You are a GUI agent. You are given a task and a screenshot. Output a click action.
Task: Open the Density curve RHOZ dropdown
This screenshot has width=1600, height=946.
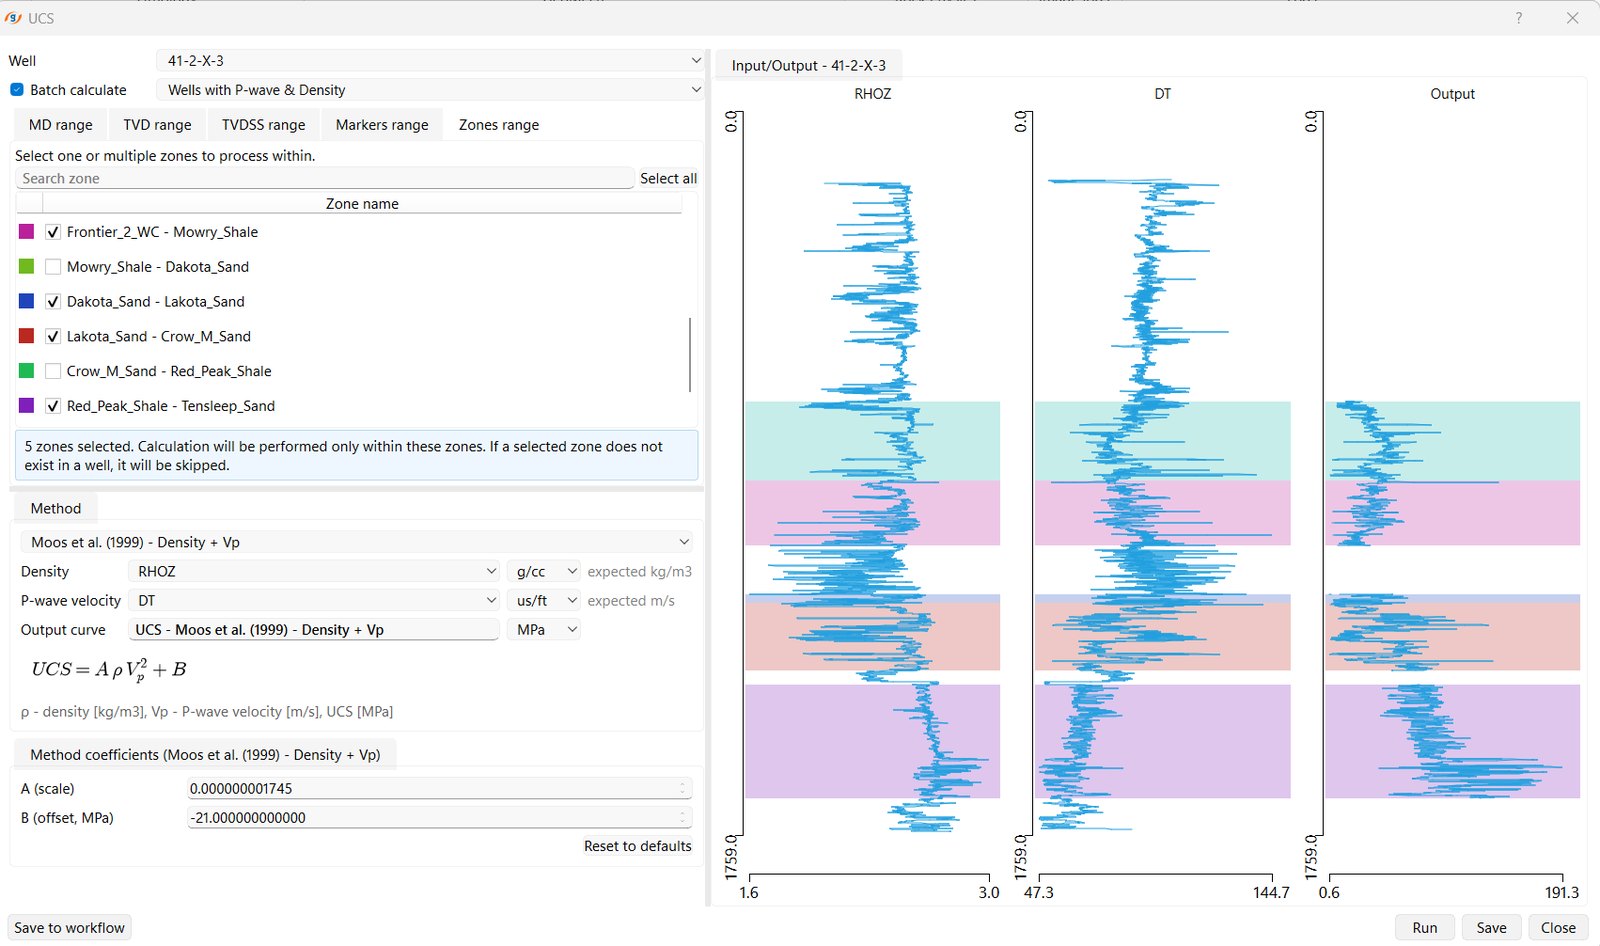click(x=314, y=571)
